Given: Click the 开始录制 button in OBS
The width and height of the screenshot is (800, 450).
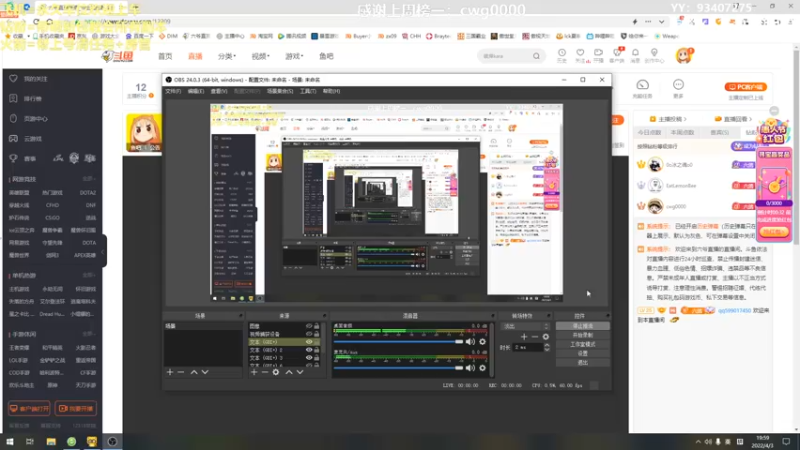Looking at the screenshot, I should [x=583, y=335].
